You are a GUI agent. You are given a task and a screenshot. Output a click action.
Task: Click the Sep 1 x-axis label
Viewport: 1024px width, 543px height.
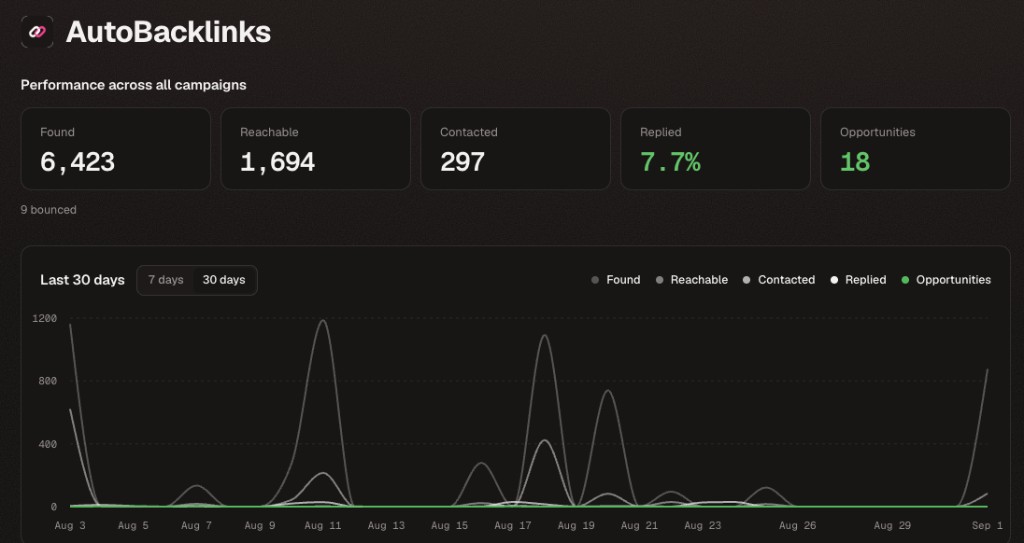pos(987,525)
